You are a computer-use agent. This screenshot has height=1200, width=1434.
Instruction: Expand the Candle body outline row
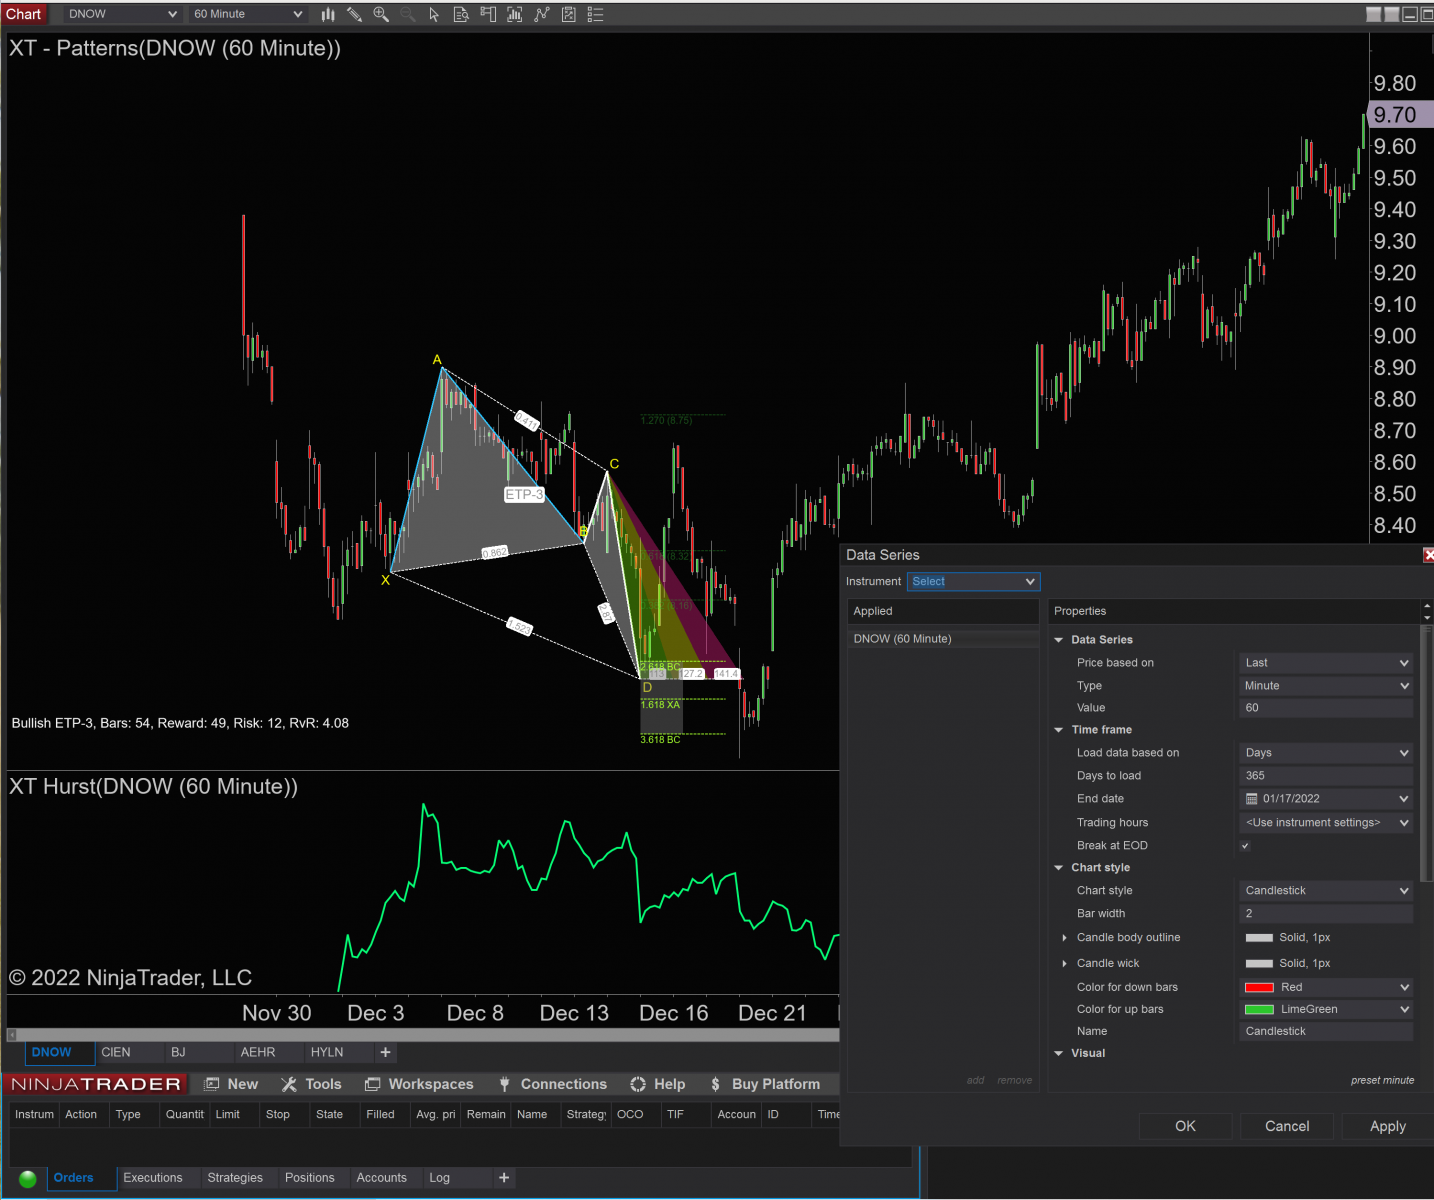click(1064, 938)
